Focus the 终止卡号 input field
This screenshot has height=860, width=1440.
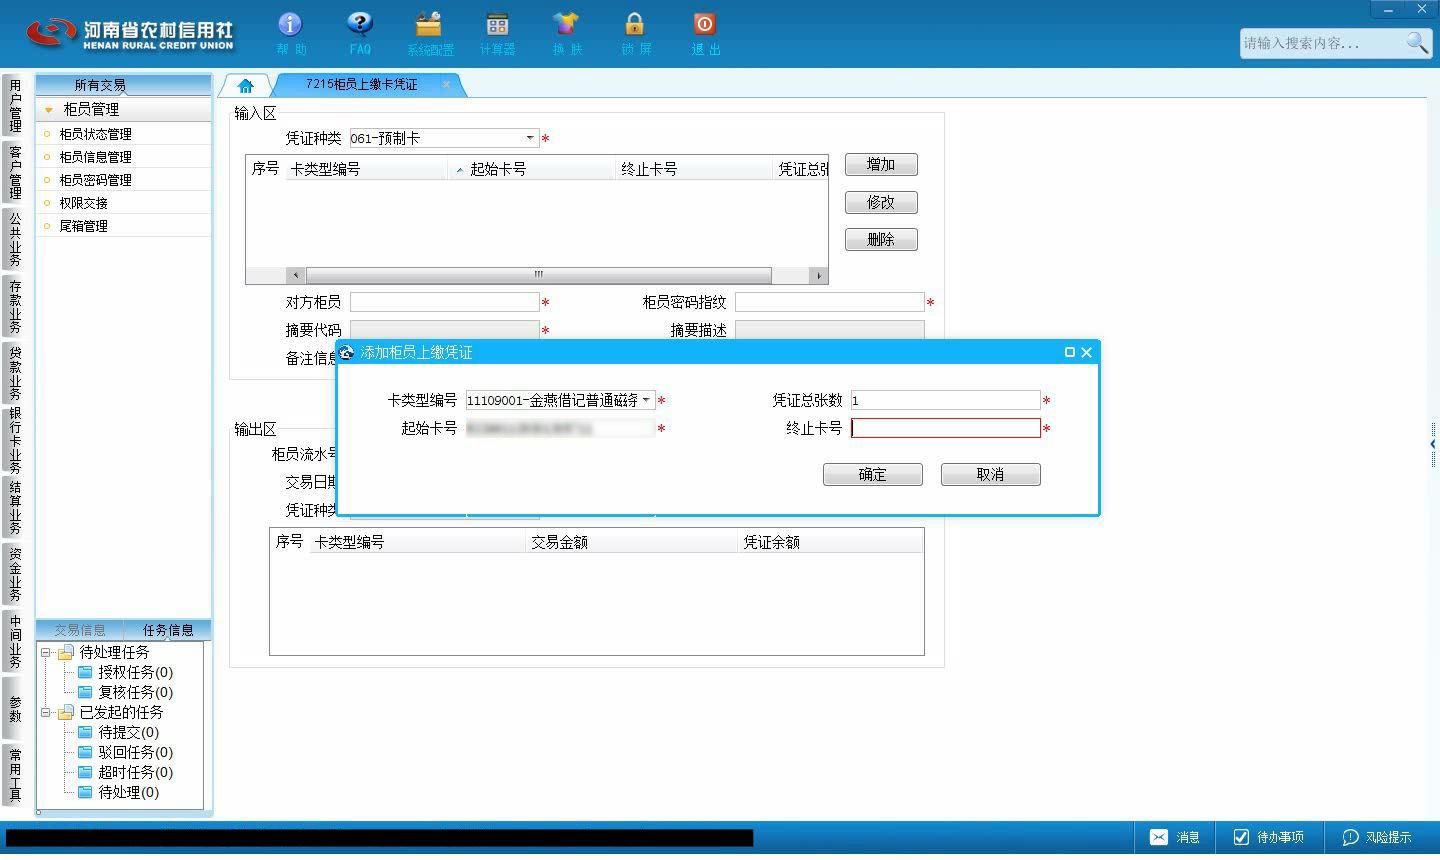click(x=945, y=428)
